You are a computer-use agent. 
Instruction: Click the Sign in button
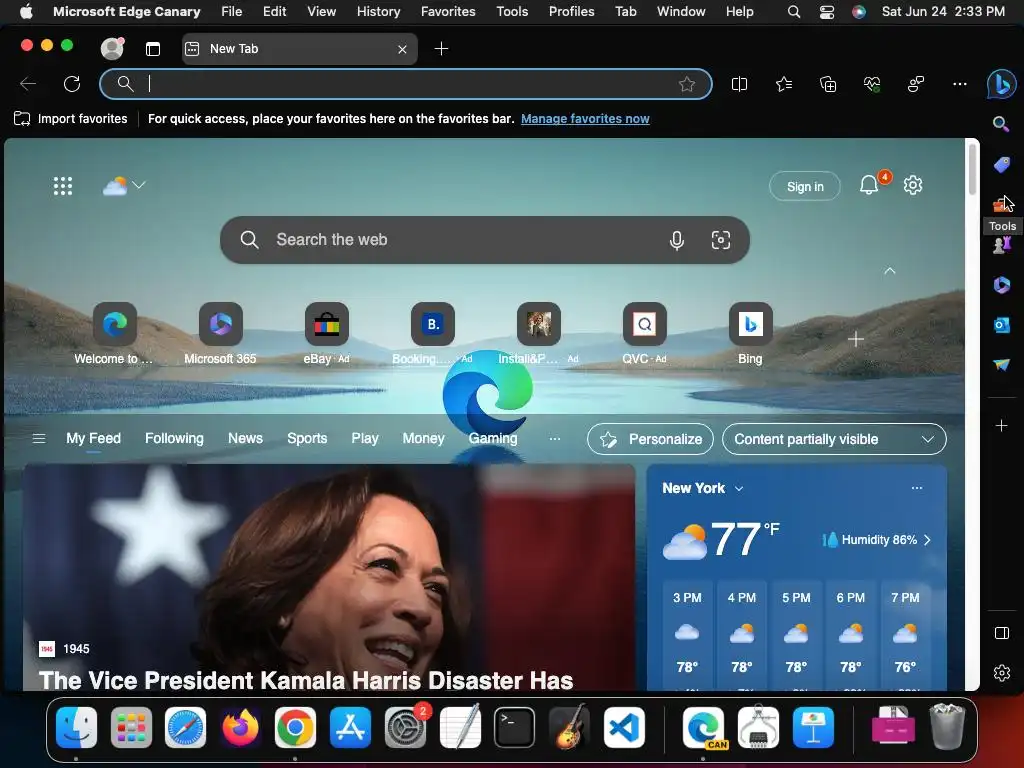805,186
